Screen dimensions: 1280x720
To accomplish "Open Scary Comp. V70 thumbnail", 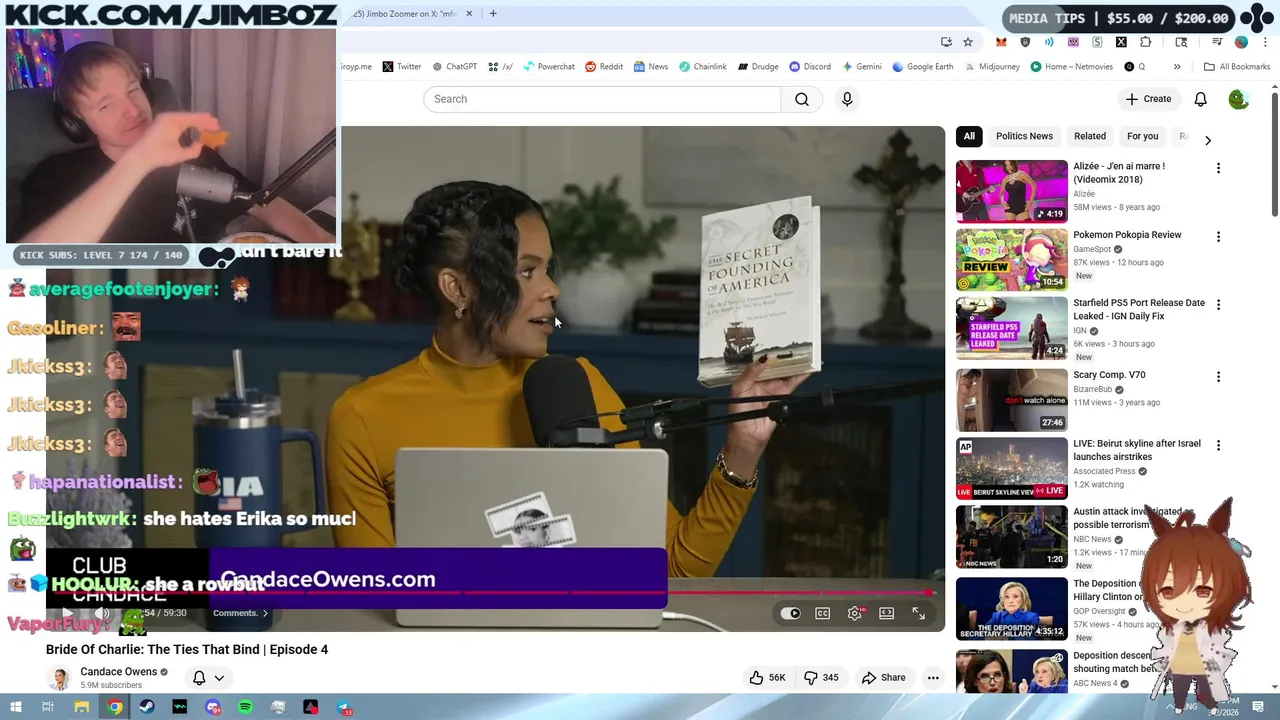I will click(1011, 400).
